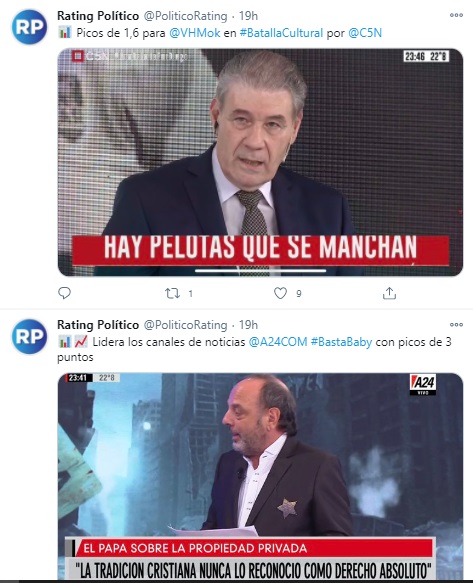Open the 19h timestamp of first tweet

[248, 16]
